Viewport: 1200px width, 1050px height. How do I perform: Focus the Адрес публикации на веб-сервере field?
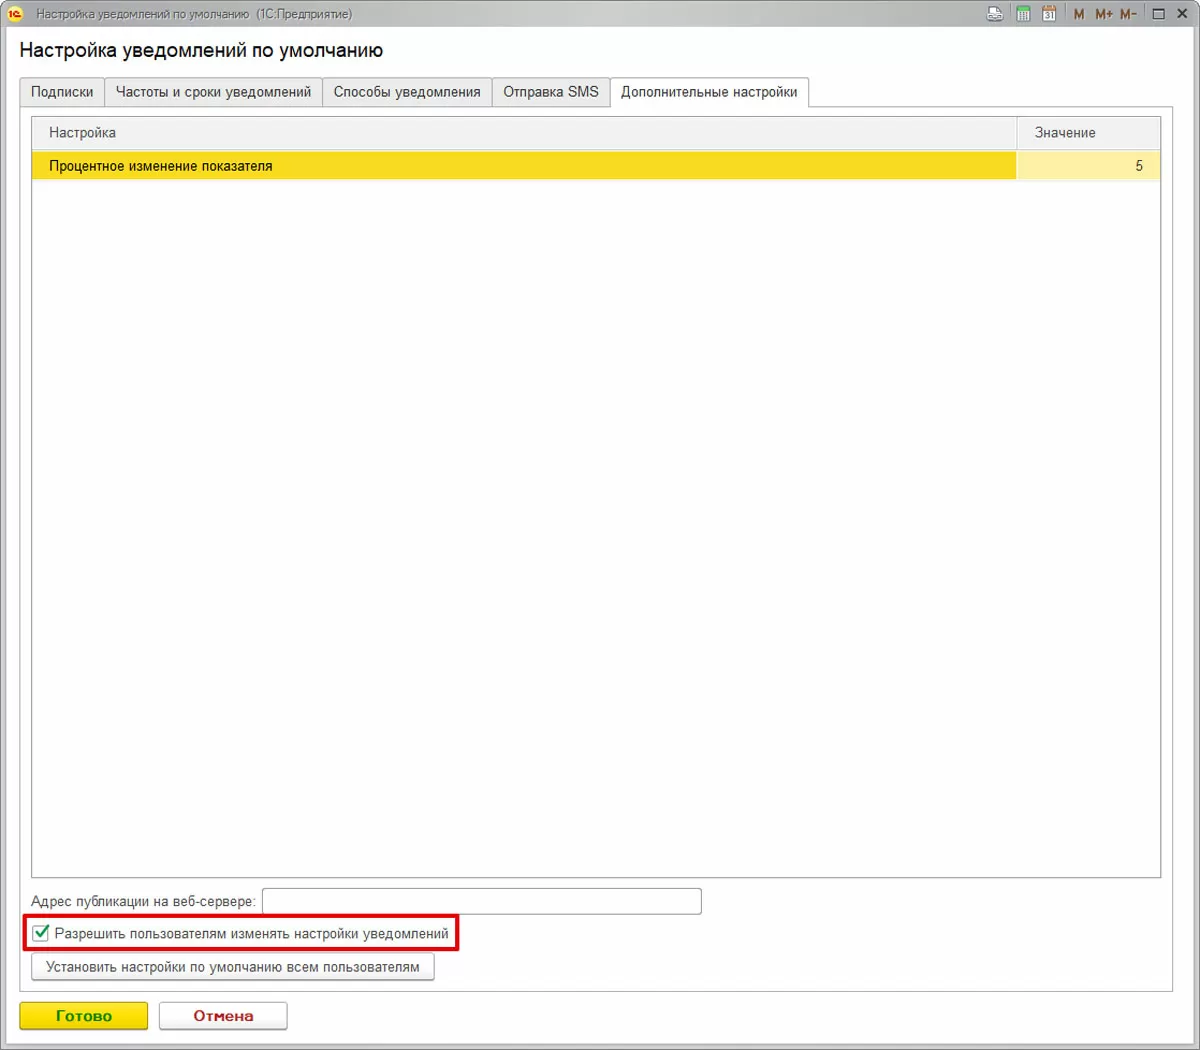pos(481,901)
